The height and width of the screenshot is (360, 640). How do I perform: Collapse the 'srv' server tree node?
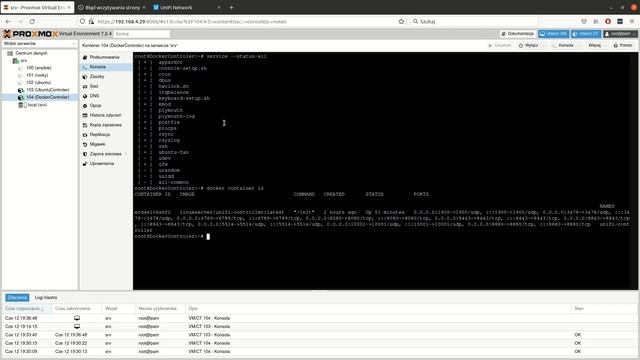point(10,61)
